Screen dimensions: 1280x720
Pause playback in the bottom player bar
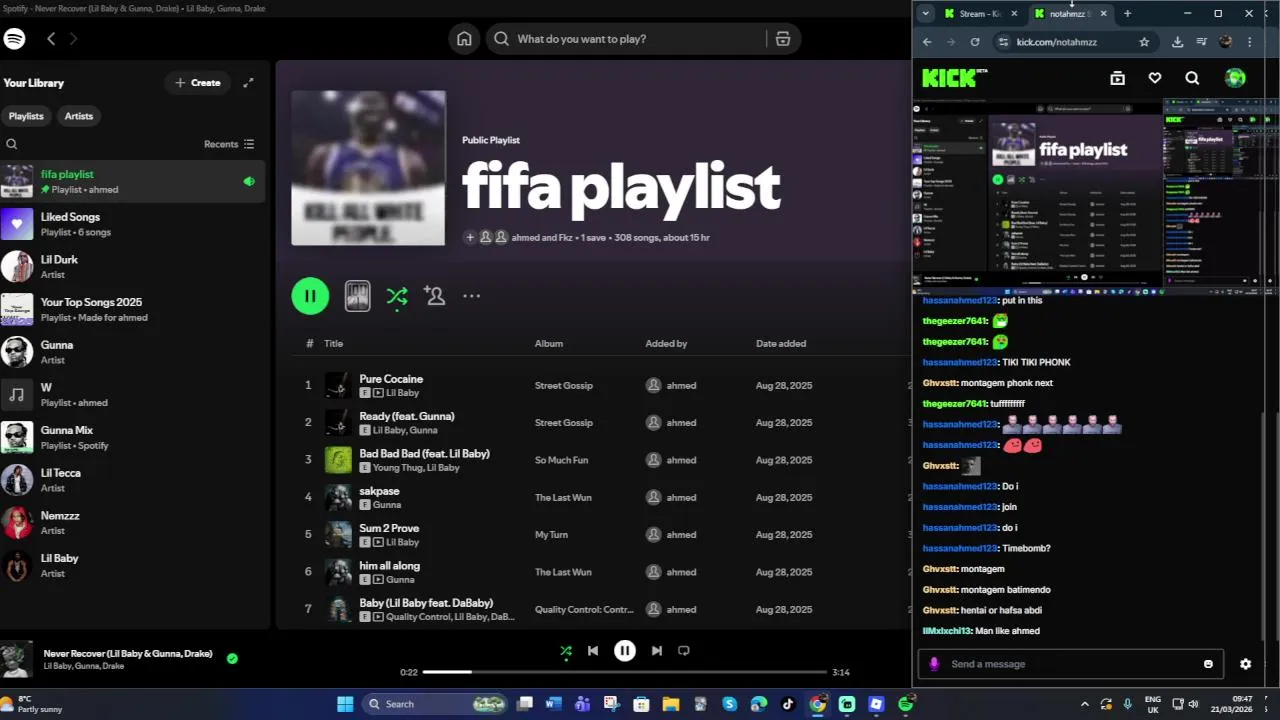click(625, 651)
